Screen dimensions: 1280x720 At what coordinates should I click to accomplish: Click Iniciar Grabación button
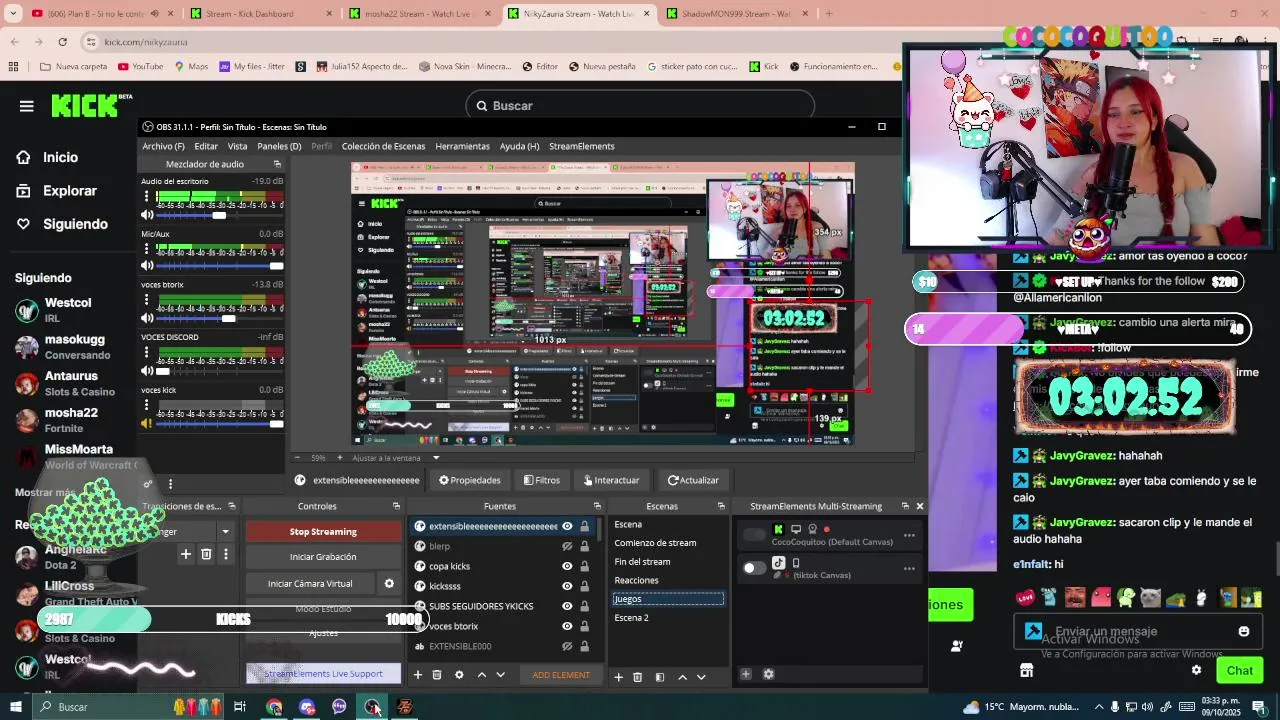click(323, 557)
